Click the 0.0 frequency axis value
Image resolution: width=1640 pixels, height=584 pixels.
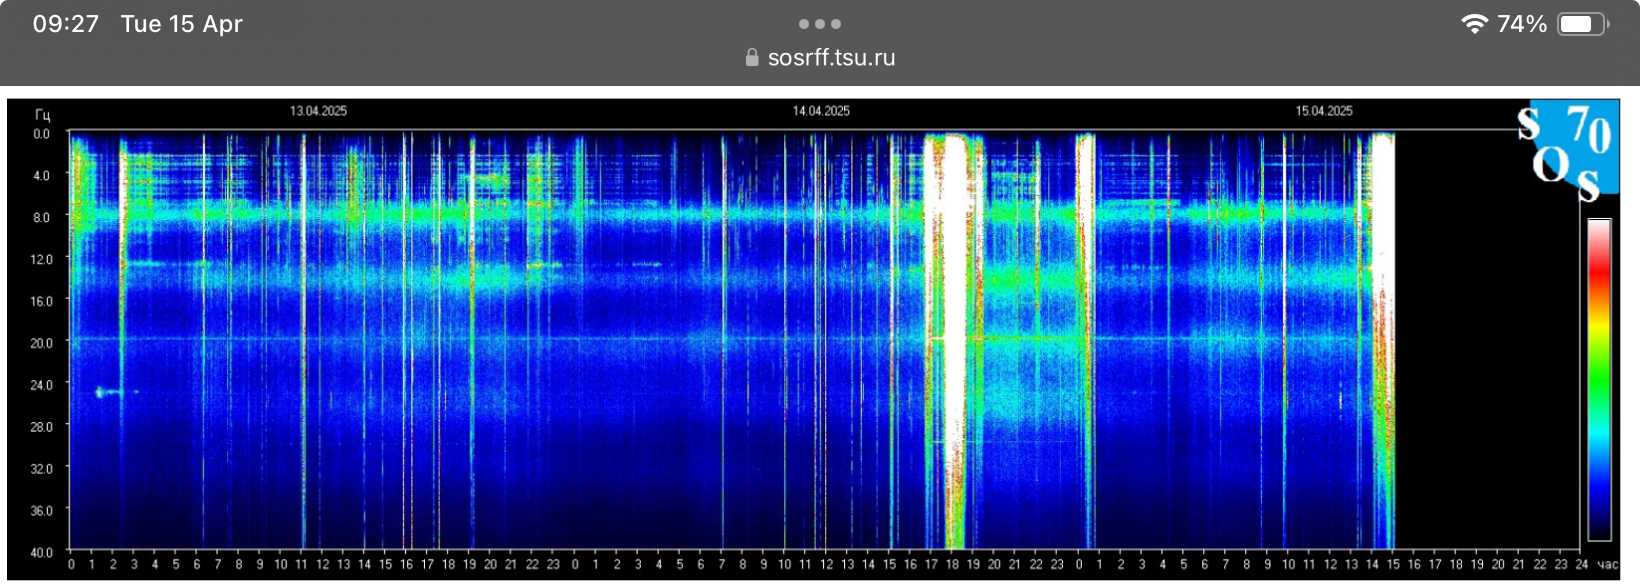click(x=41, y=134)
